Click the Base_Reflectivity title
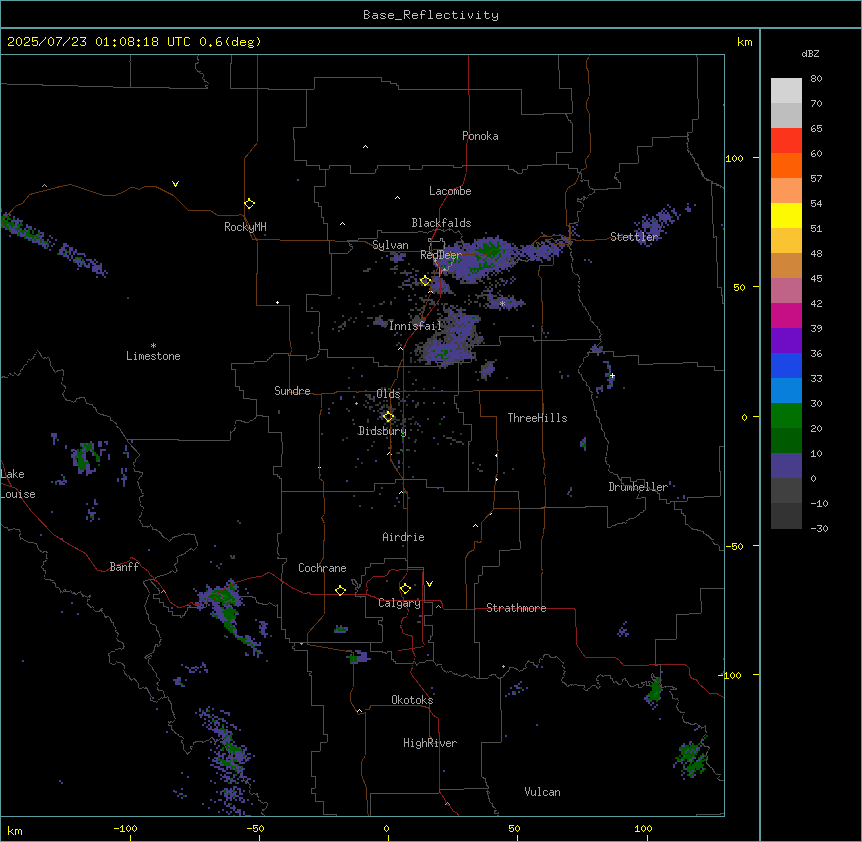Screen dimensions: 862x842 pos(431,15)
